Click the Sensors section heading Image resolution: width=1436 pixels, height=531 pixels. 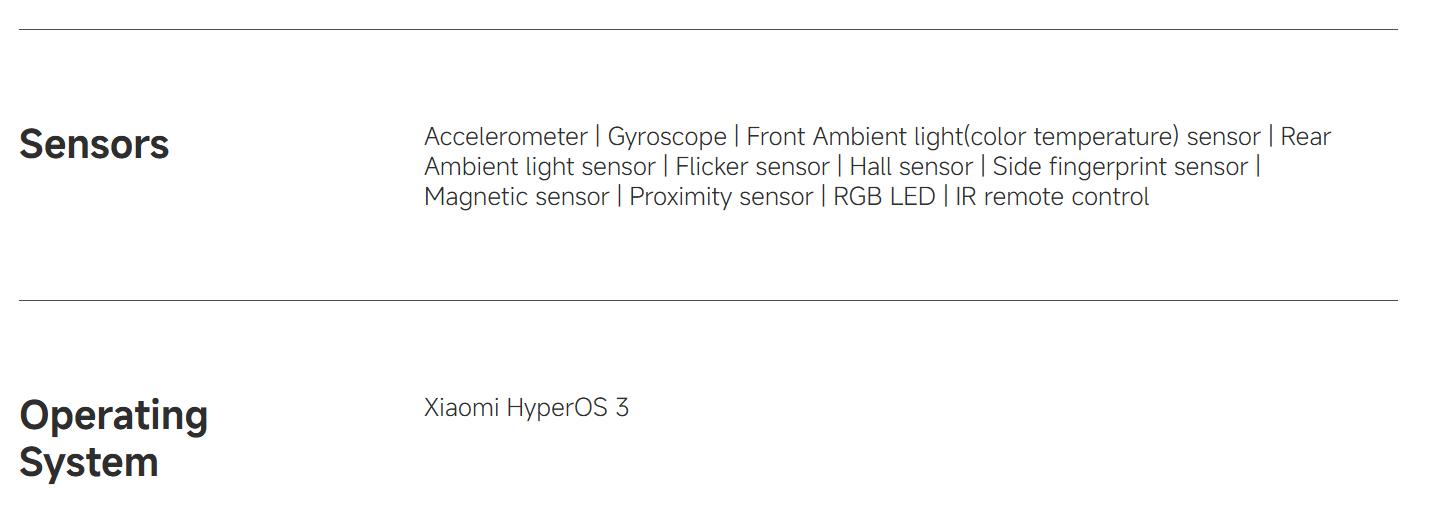click(x=94, y=144)
